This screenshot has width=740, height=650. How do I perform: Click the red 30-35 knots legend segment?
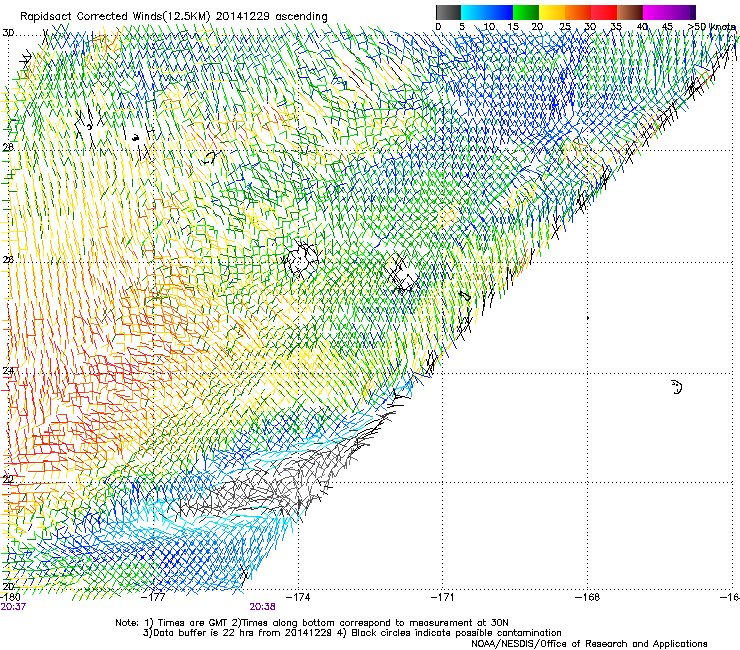click(604, 12)
